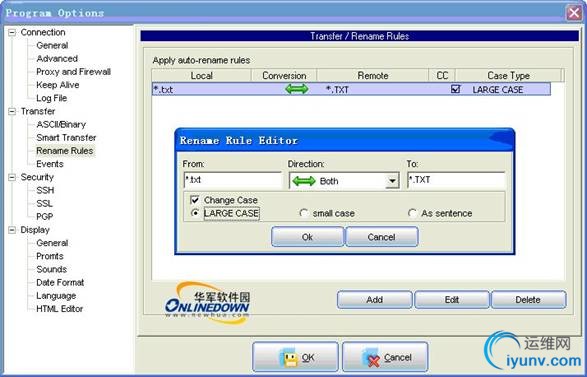Click the Transfer tree label

click(x=38, y=112)
